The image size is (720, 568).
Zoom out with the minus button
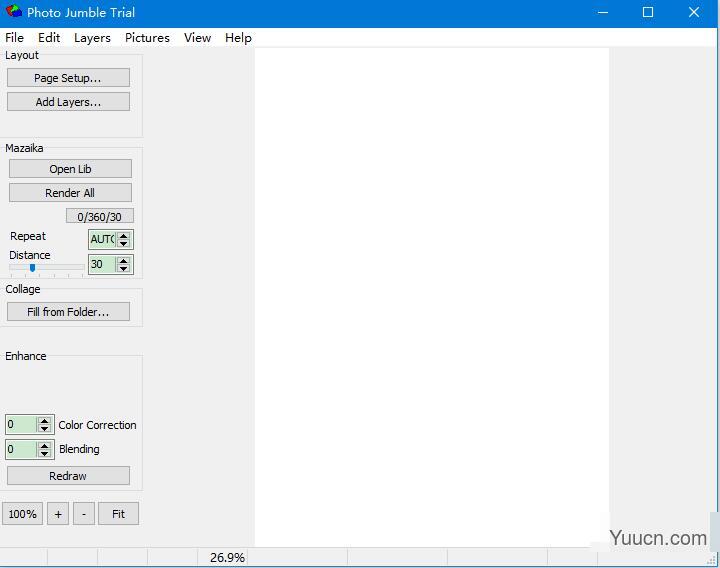click(x=84, y=513)
